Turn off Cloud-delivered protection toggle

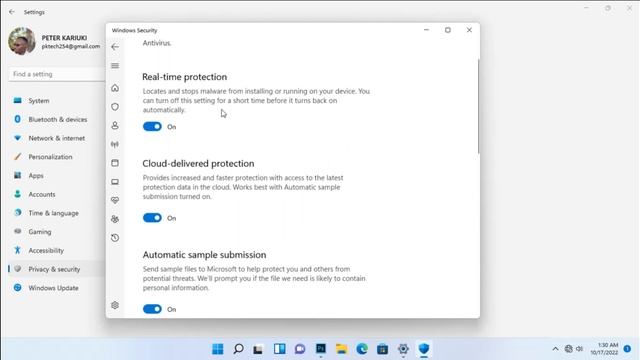pyautogui.click(x=152, y=218)
